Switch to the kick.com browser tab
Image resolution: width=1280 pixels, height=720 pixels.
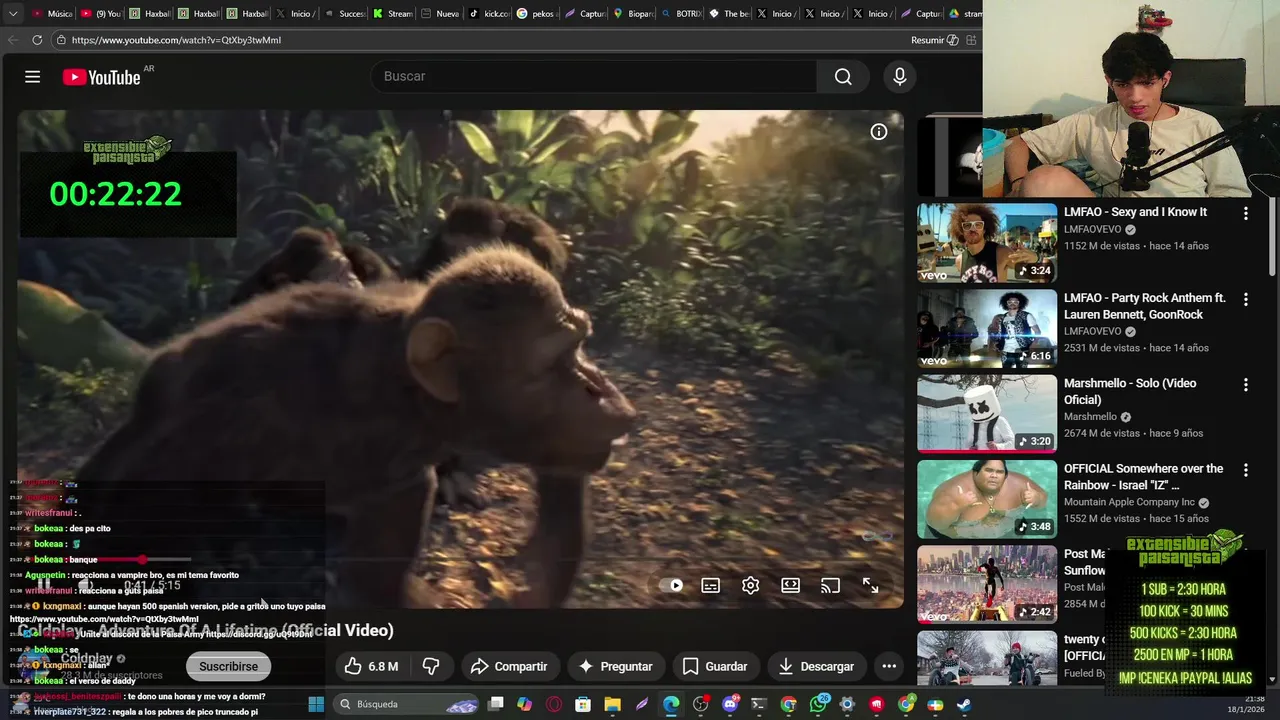click(489, 14)
